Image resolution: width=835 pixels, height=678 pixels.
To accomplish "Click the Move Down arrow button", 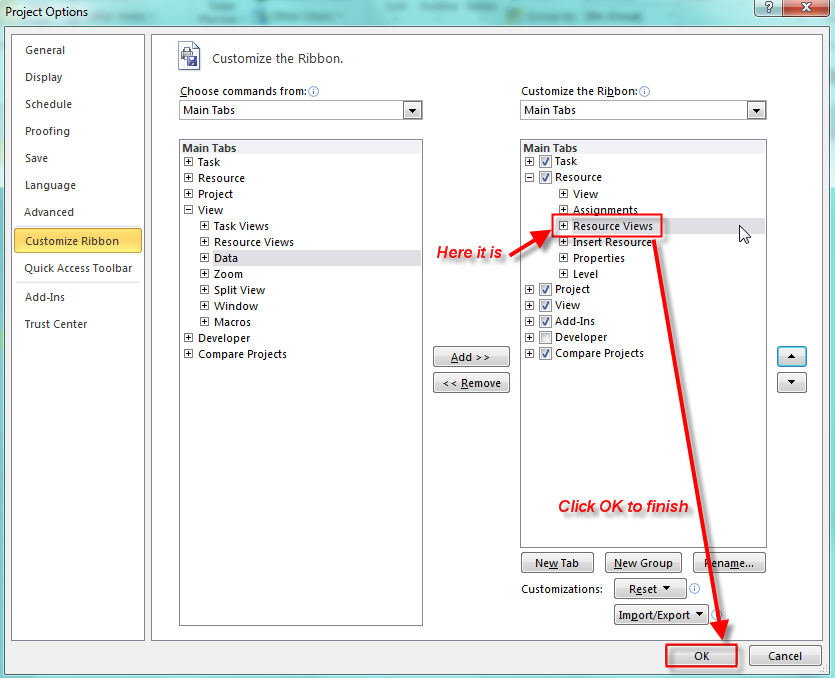I will coord(791,382).
